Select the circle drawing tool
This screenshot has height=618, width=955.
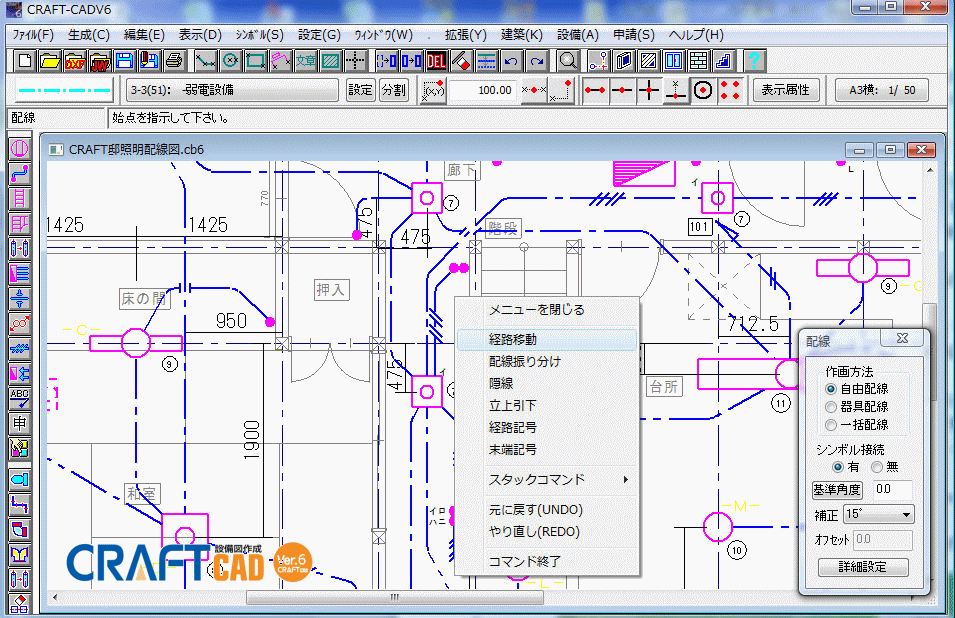[x=230, y=61]
